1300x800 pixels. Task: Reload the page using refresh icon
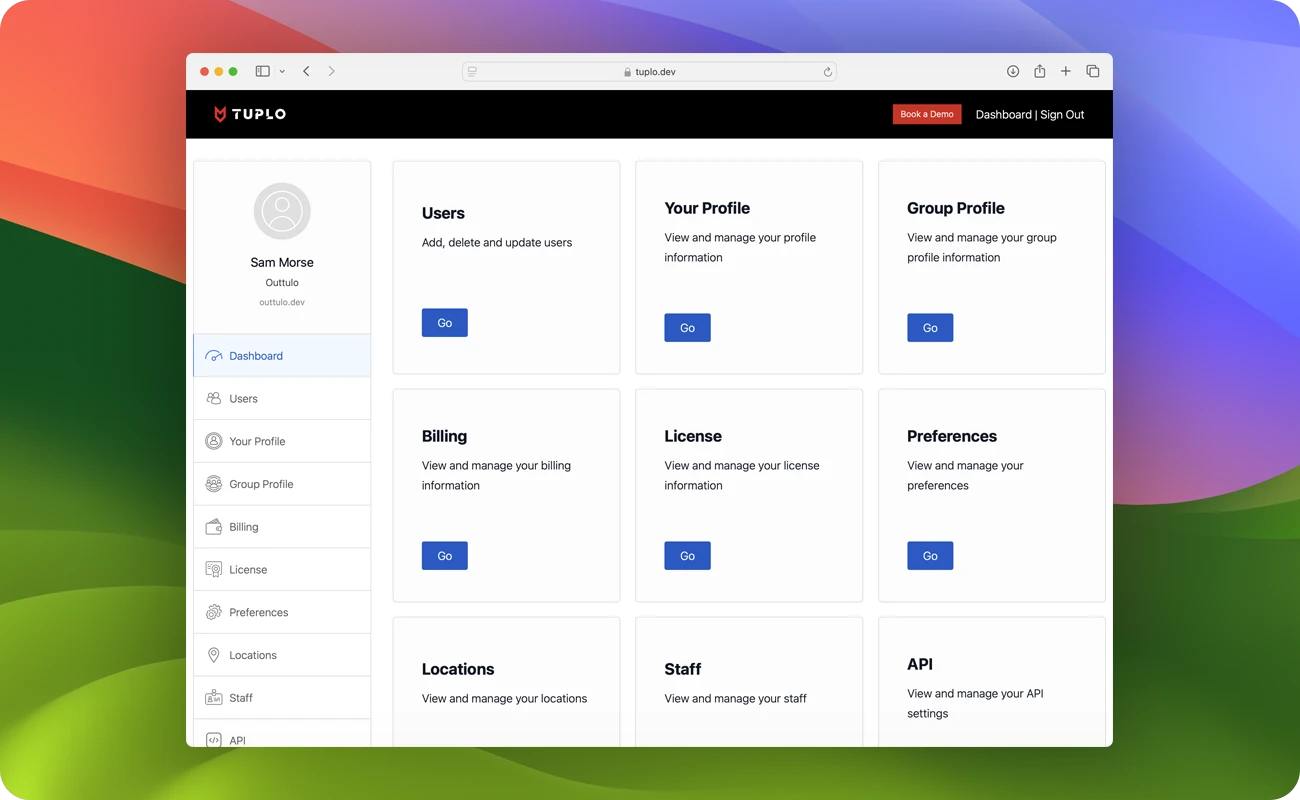827,72
